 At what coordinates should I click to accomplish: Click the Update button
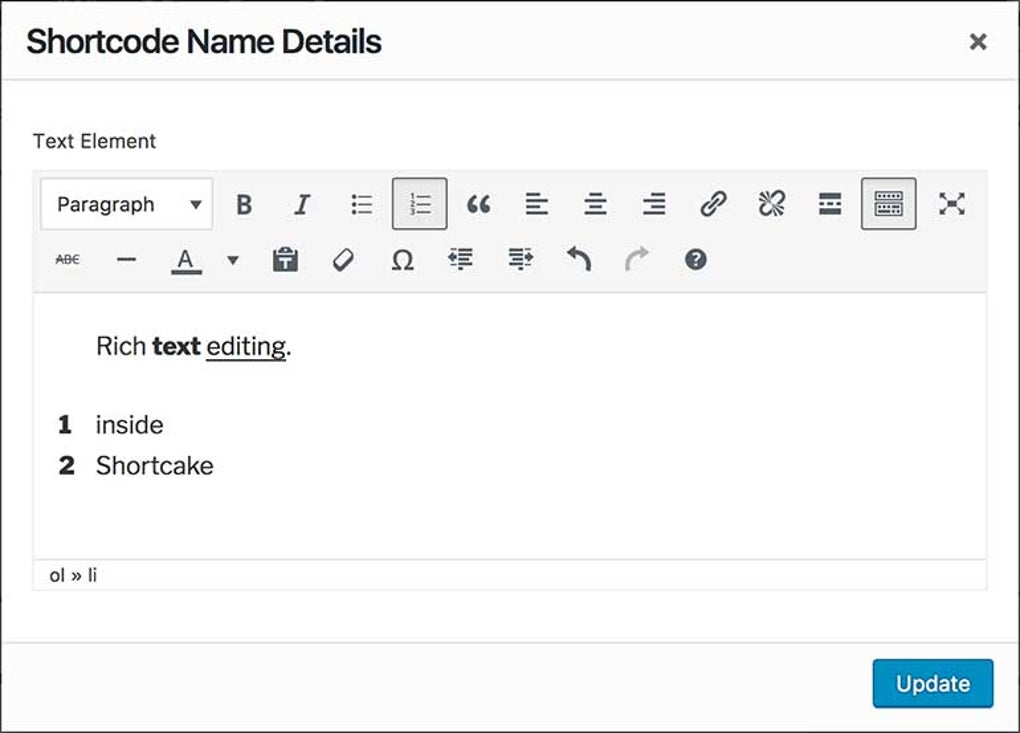(932, 683)
